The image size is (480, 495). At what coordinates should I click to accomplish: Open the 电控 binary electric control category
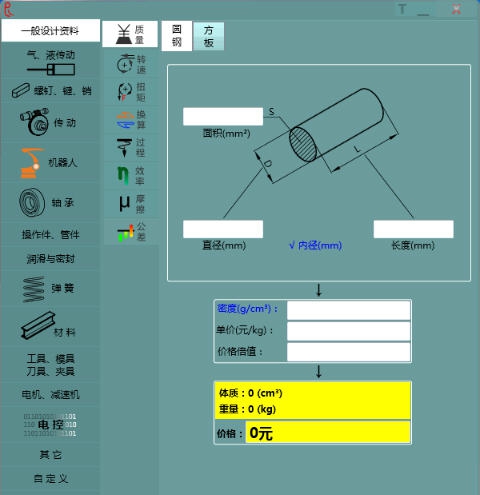tap(50, 425)
